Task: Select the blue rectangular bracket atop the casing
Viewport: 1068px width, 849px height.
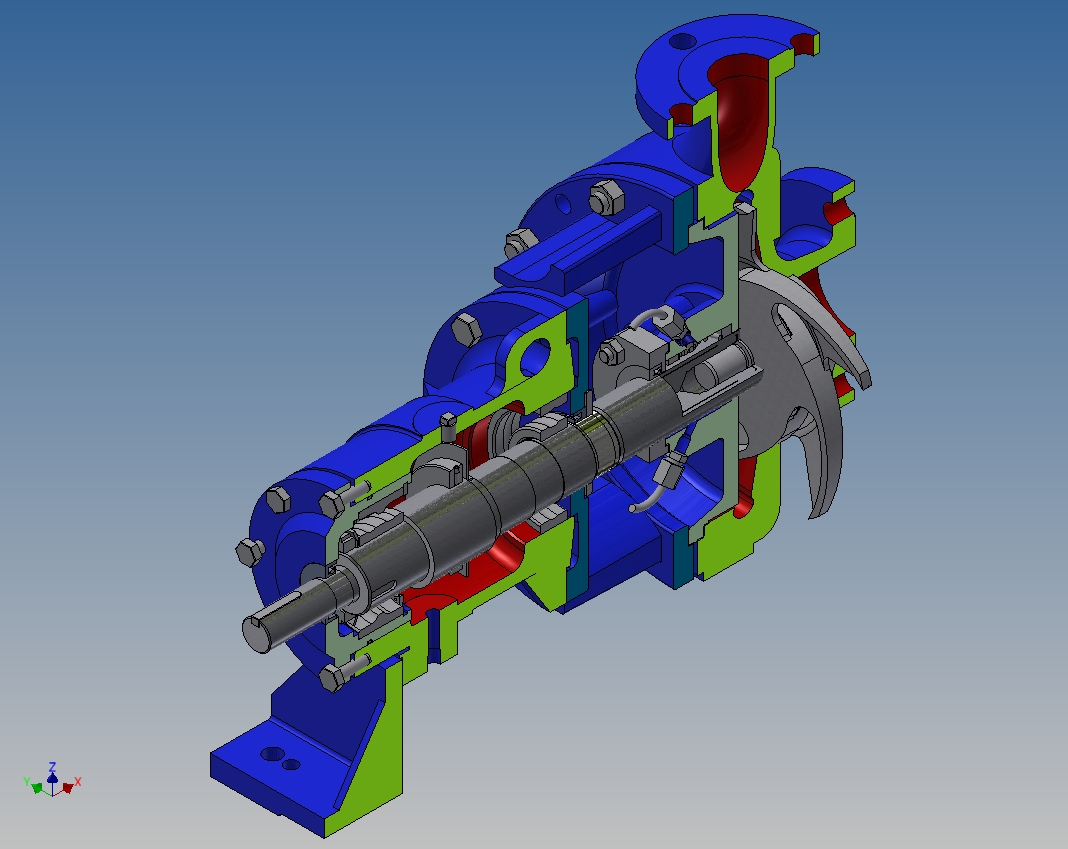Action: pyautogui.click(x=579, y=251)
